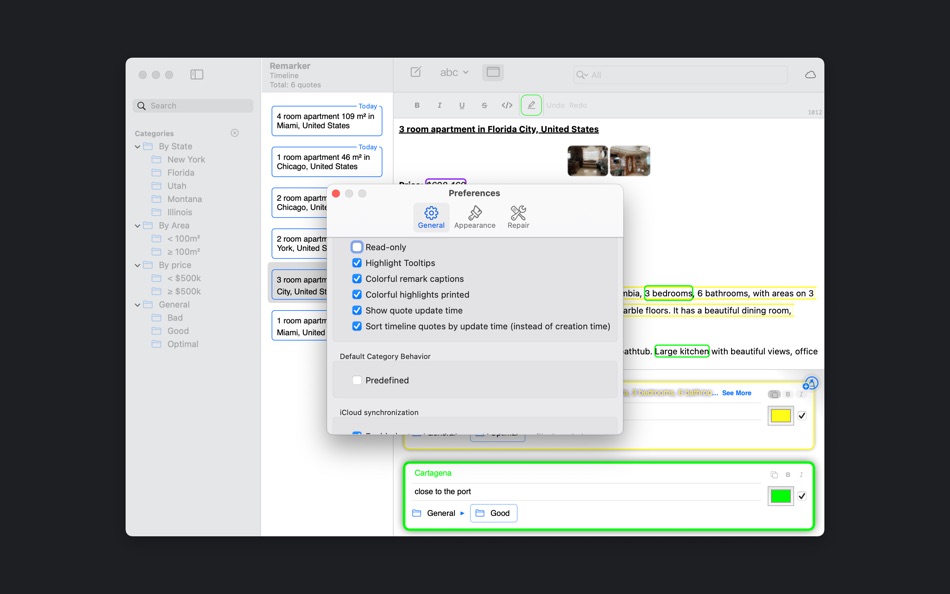This screenshot has height=594, width=950.
Task: Click the code formatting icon
Action: click(507, 105)
